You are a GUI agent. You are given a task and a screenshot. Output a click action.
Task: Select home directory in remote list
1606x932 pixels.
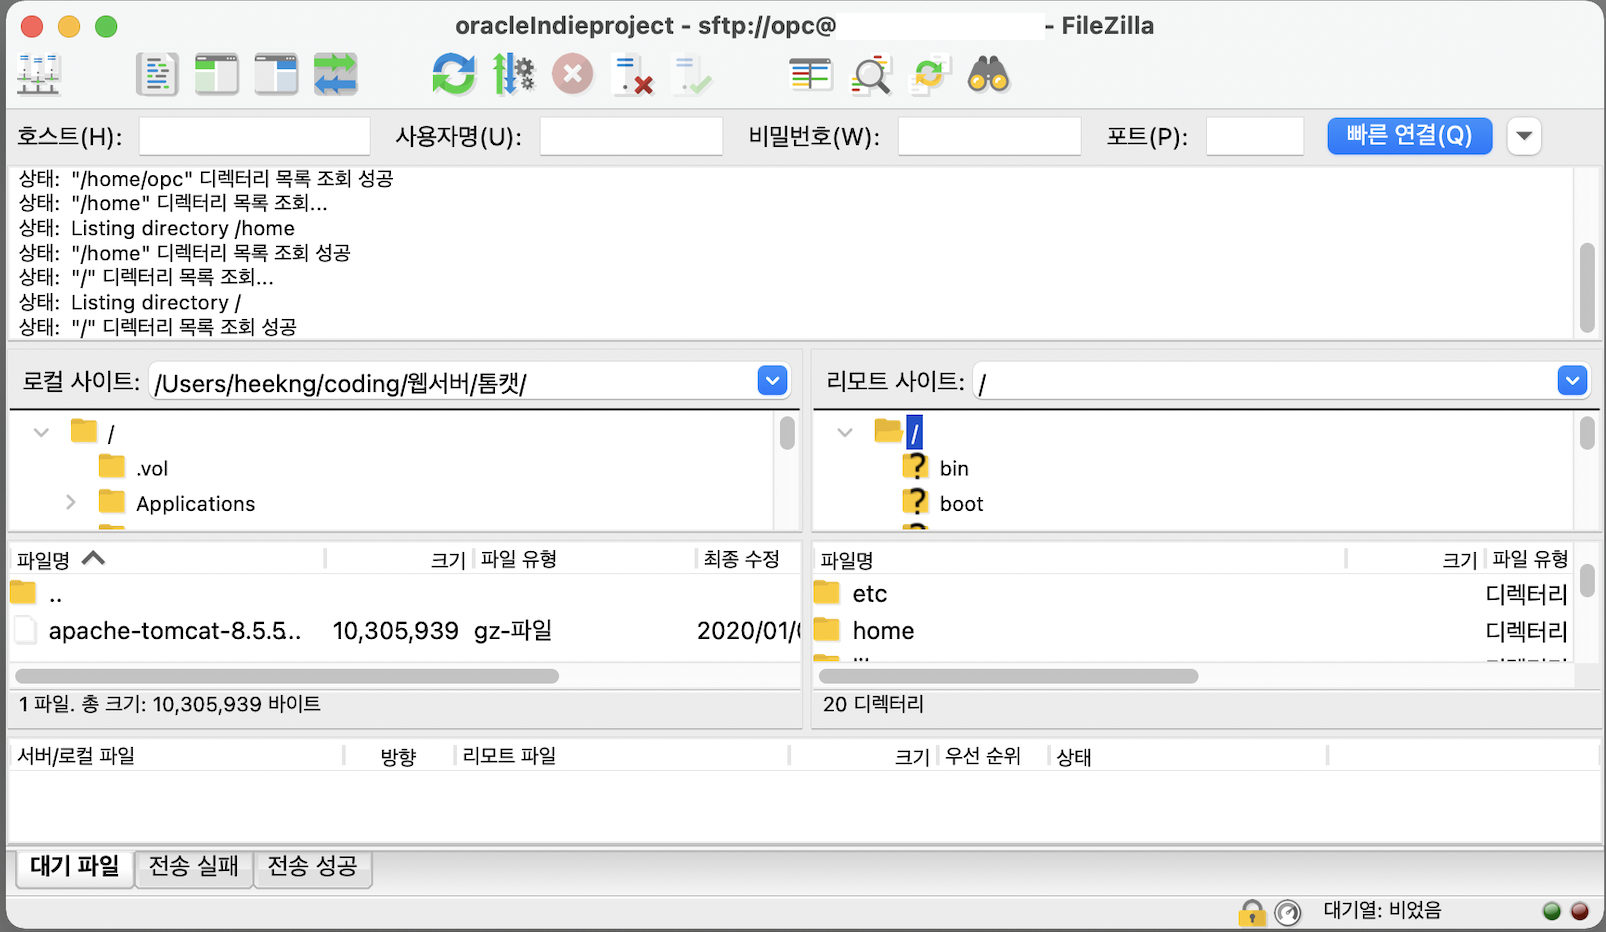tap(1193, 631)
